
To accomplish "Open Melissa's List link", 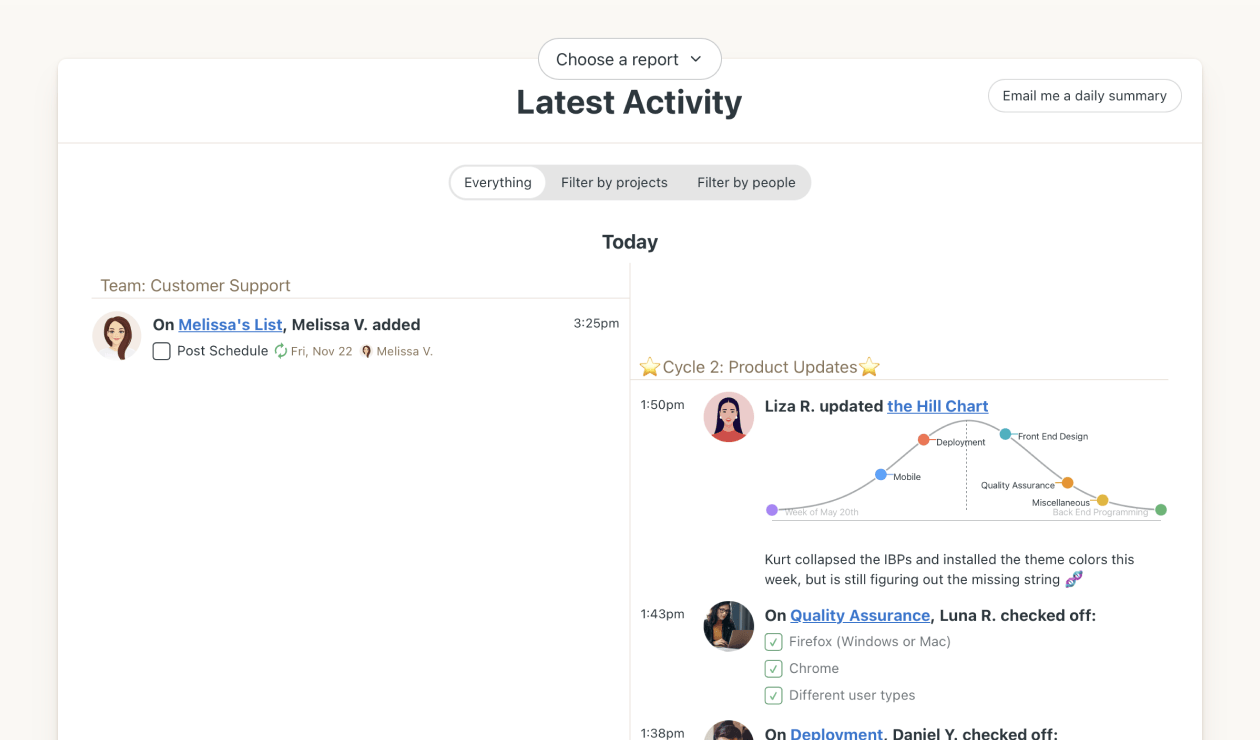I will (230, 324).
